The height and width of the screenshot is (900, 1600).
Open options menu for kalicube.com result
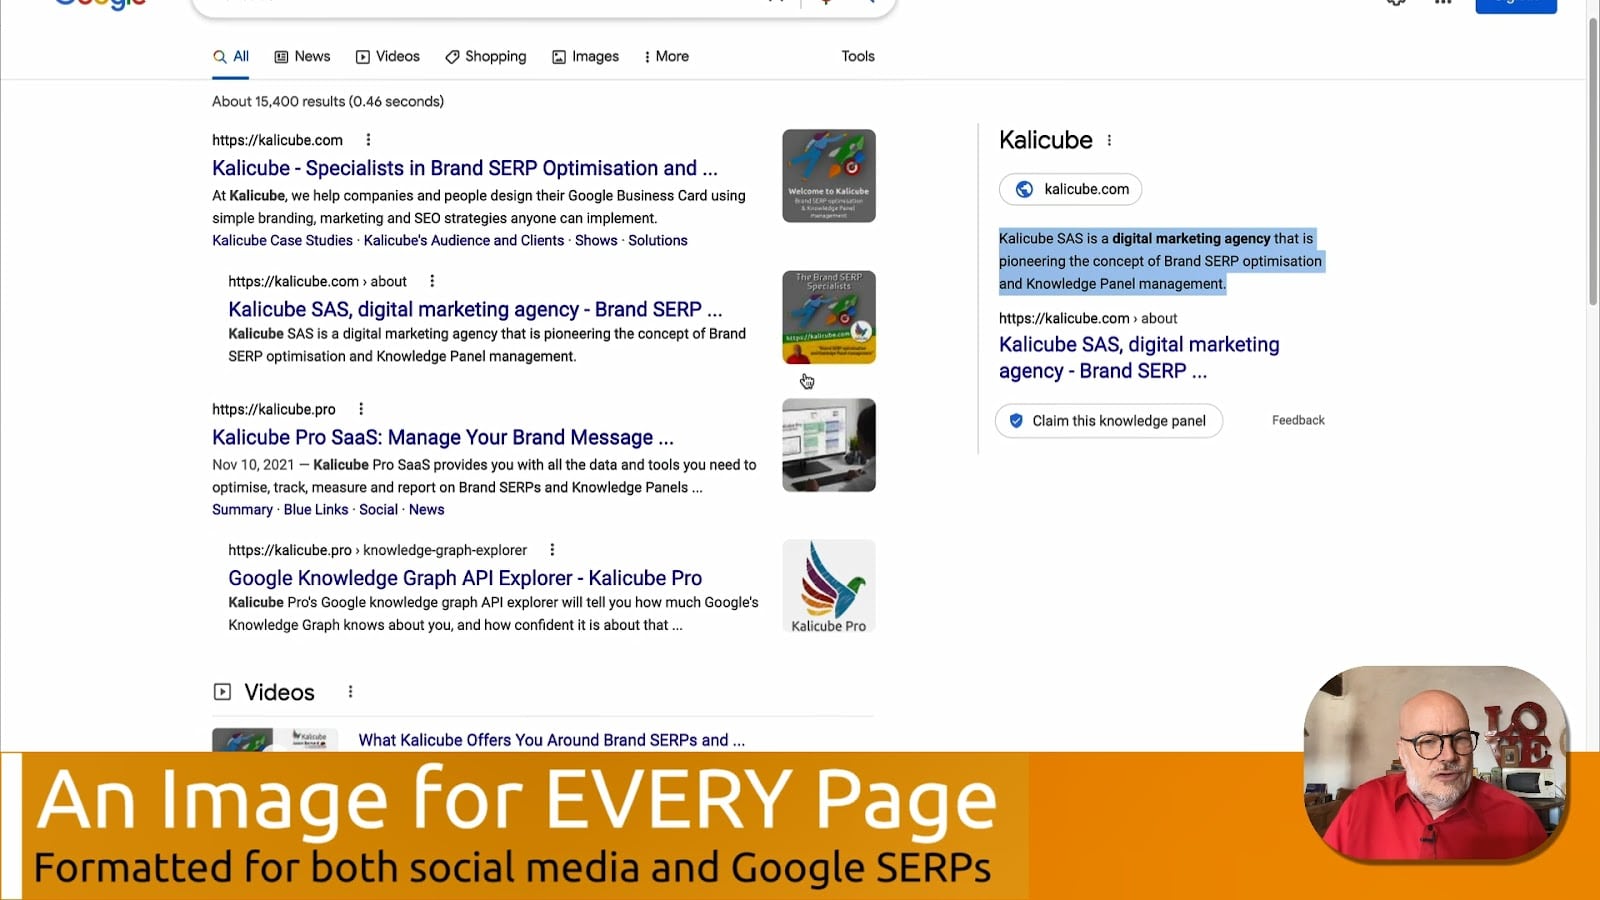tap(368, 140)
